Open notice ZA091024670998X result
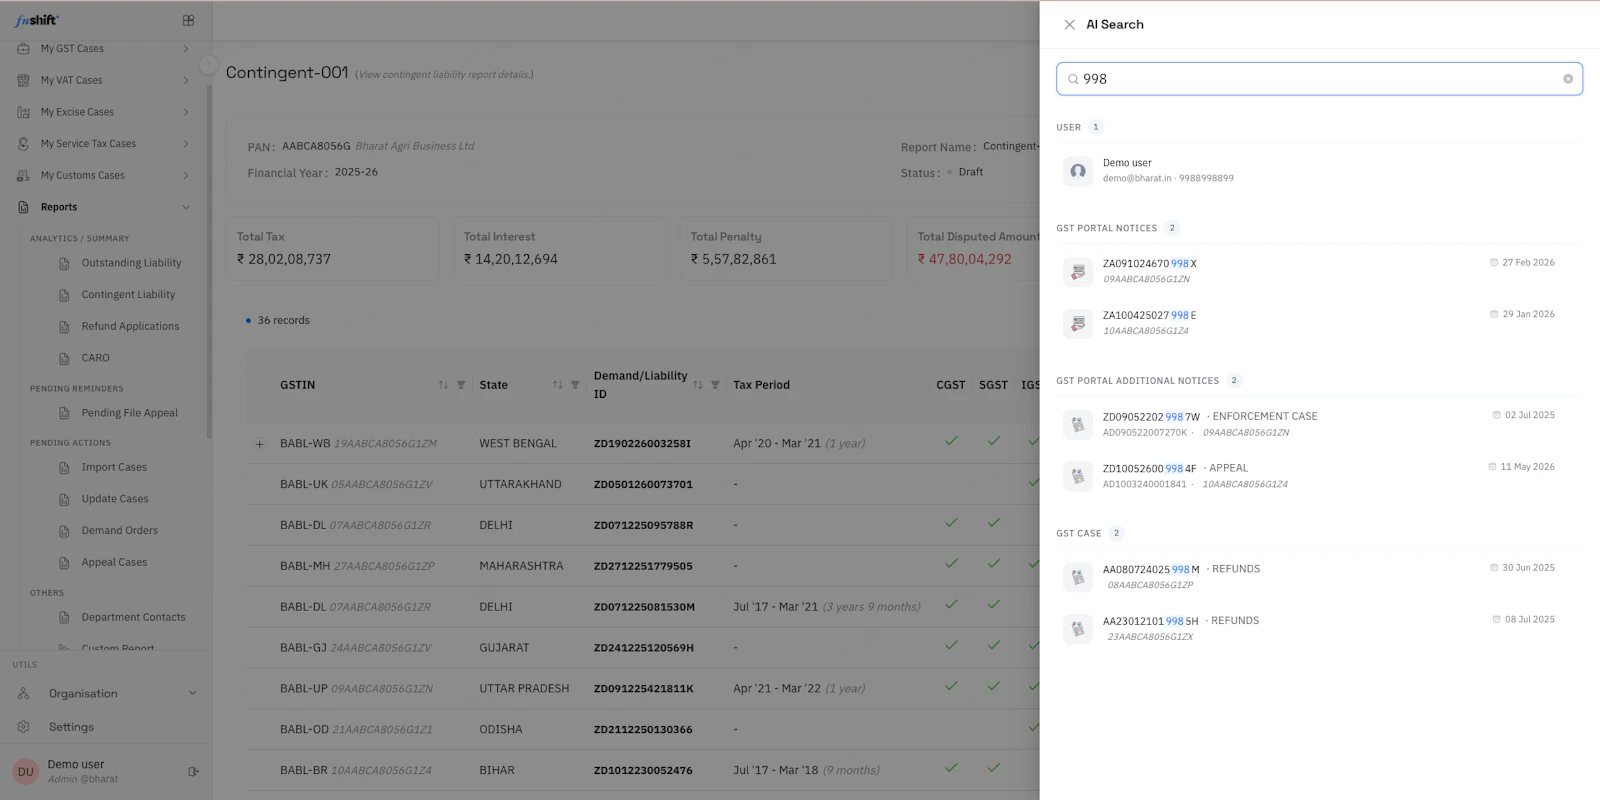The width and height of the screenshot is (1600, 800). (1319, 271)
